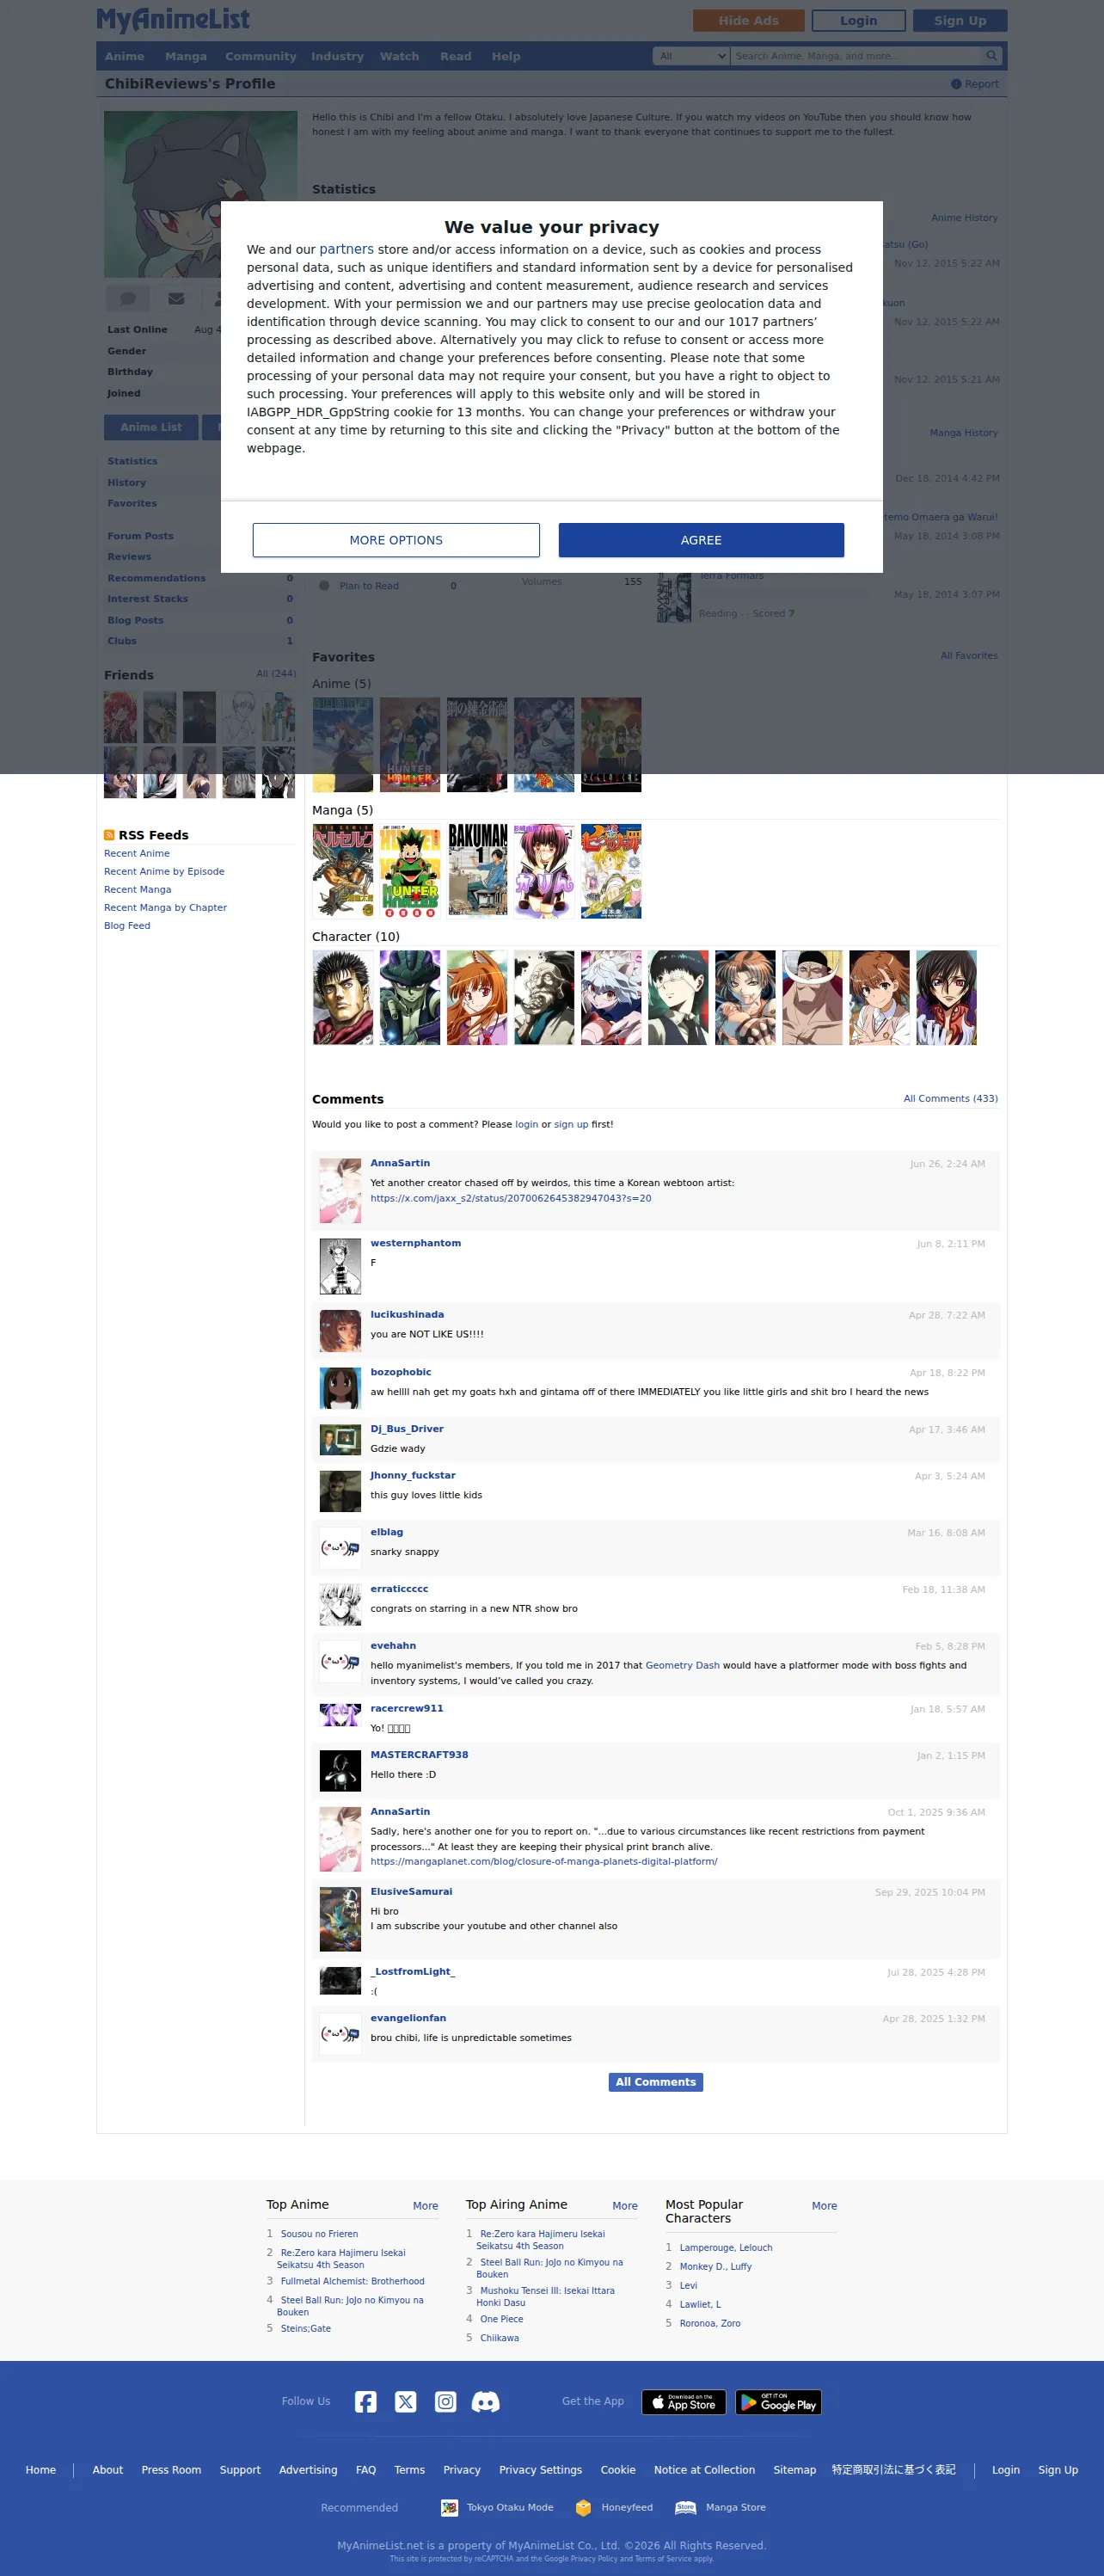1104x2576 pixels.
Task: Open the Recent Anime RSS feed
Action: pos(137,853)
